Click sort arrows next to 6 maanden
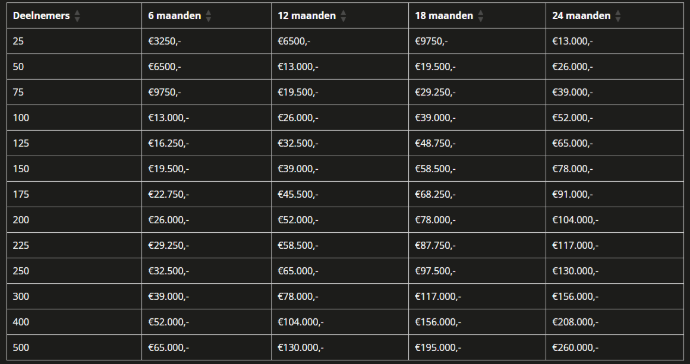This screenshot has height=364, width=690. pyautogui.click(x=209, y=16)
